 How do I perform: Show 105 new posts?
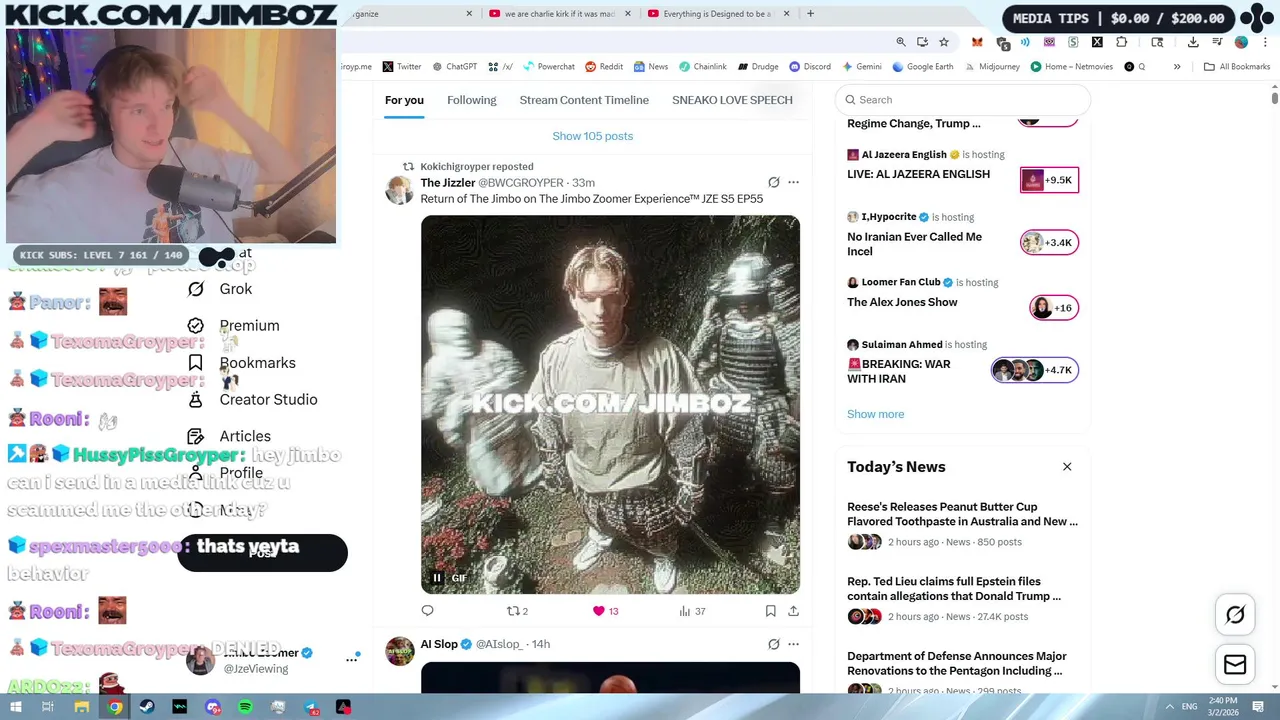click(x=593, y=136)
